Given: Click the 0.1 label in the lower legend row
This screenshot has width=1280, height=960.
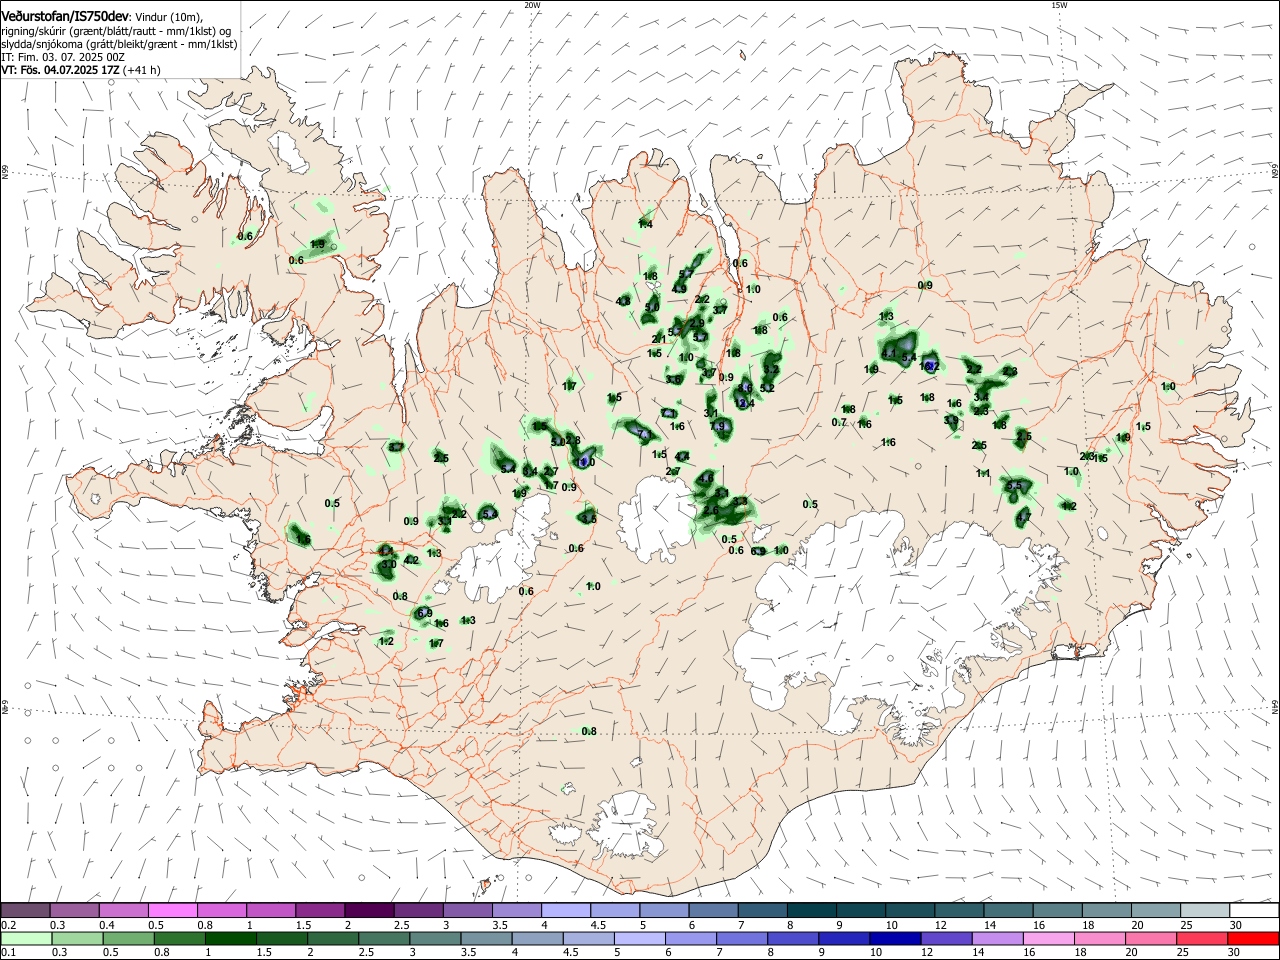Looking at the screenshot, I should click(x=8, y=953).
